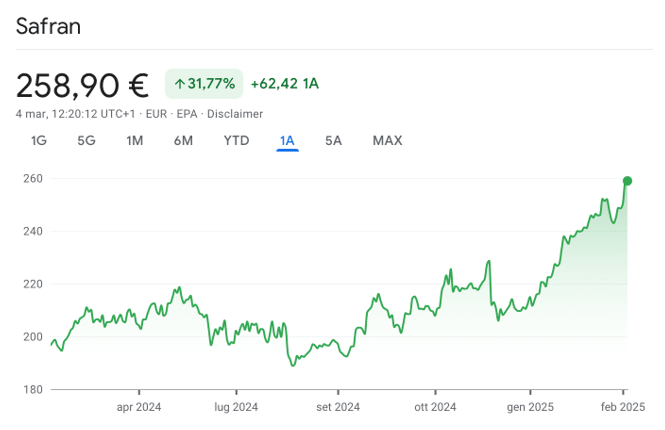
Task: Click the Safran title
Action: [48, 26]
